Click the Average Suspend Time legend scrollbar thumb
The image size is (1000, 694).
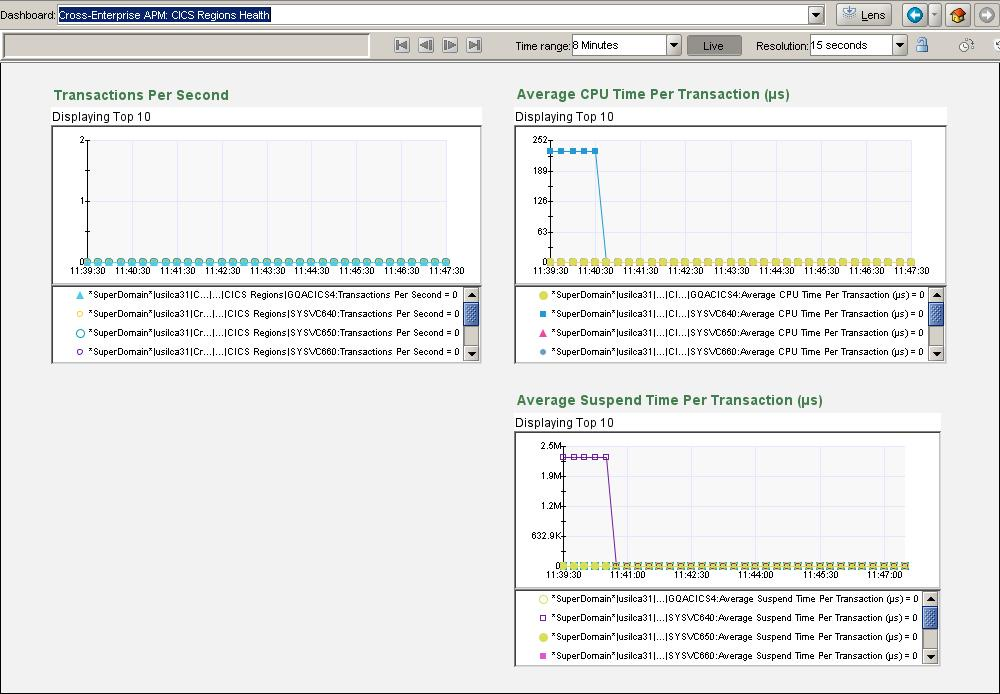point(930,617)
